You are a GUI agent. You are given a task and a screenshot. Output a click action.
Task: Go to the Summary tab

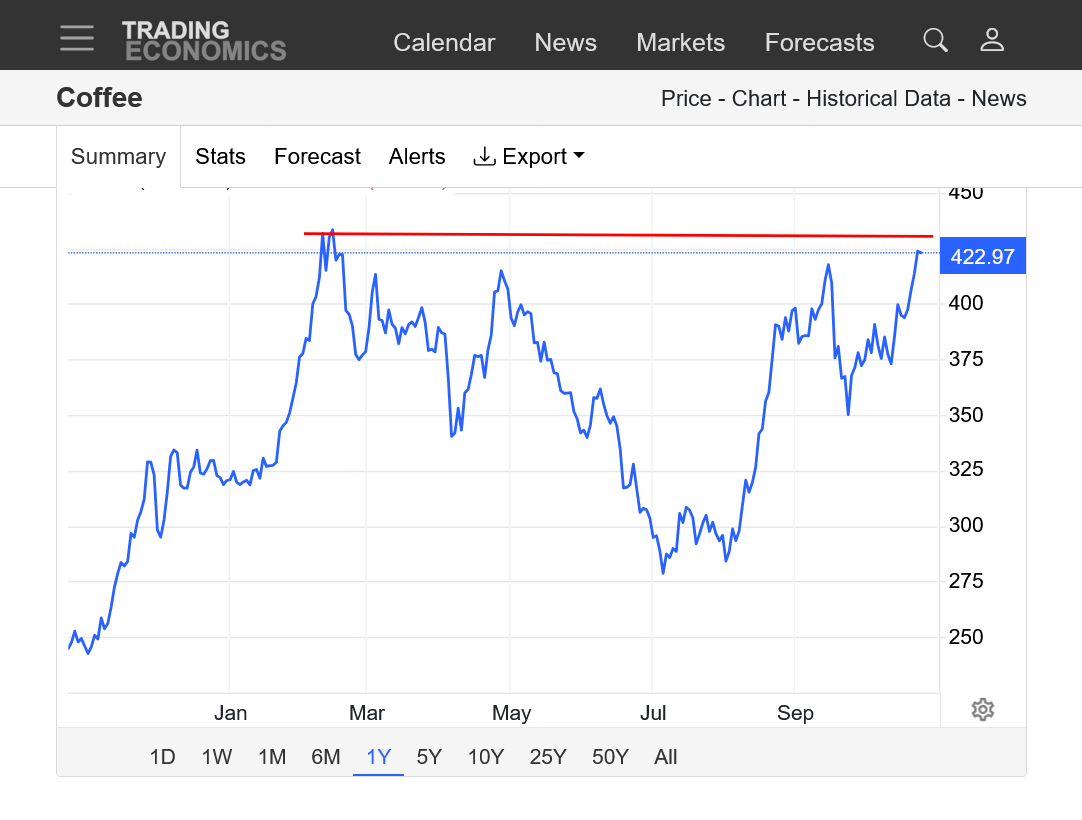pyautogui.click(x=118, y=157)
